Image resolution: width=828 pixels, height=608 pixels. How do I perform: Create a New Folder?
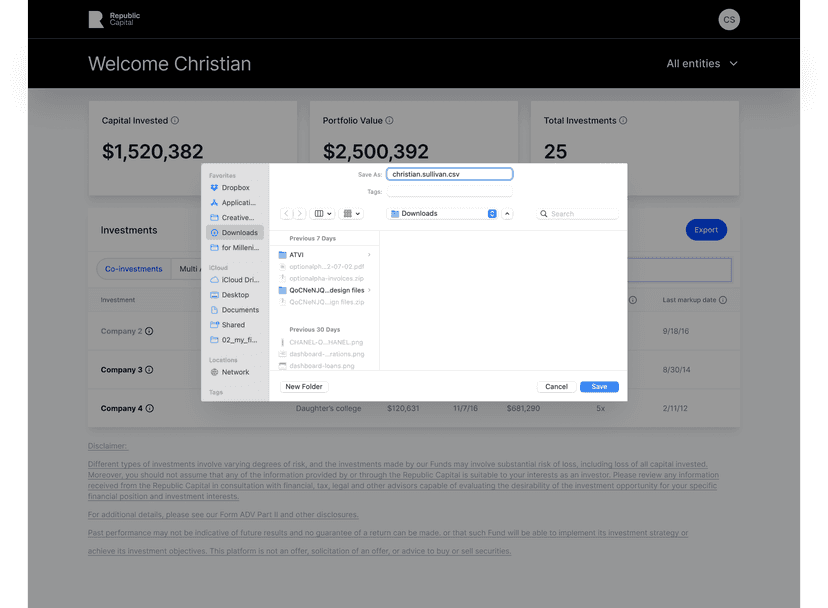point(304,387)
